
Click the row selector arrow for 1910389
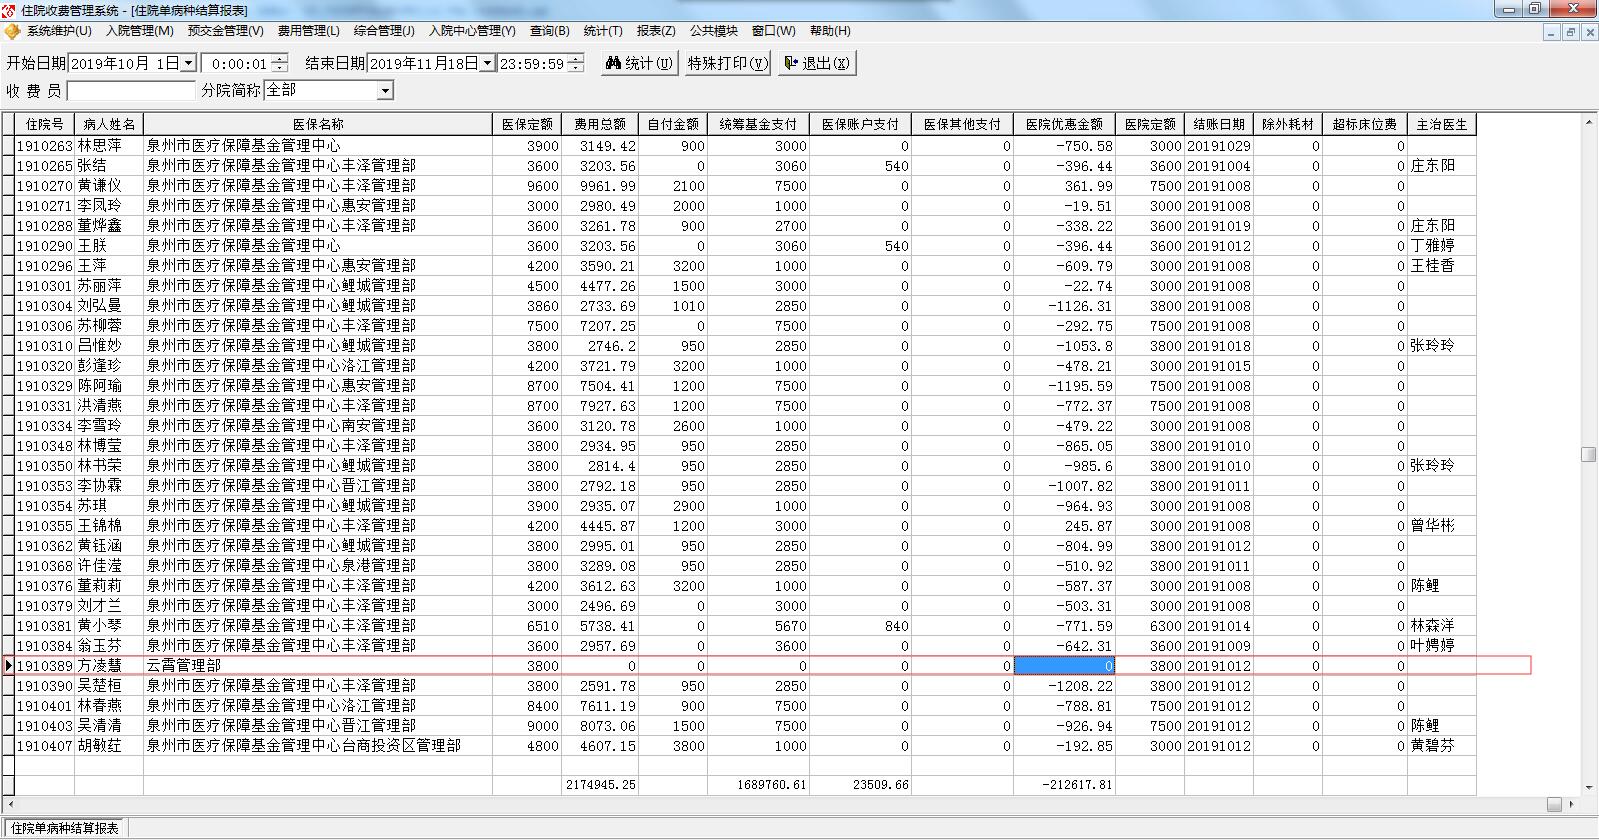9,665
